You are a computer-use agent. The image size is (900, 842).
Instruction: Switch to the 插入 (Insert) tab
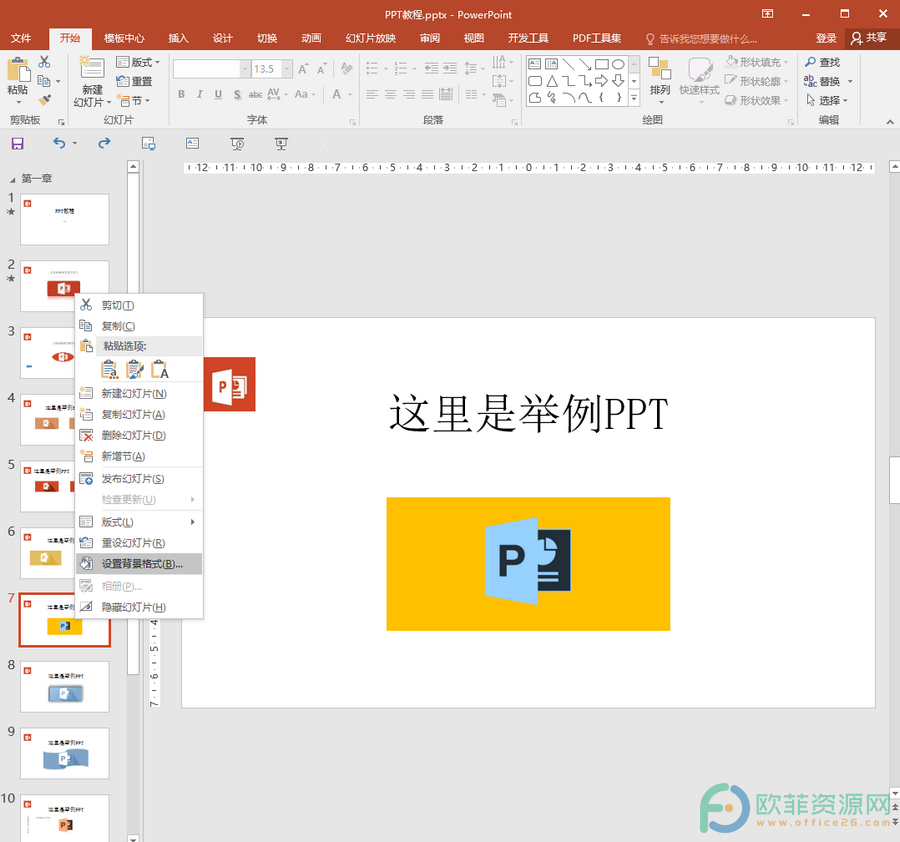pos(179,38)
